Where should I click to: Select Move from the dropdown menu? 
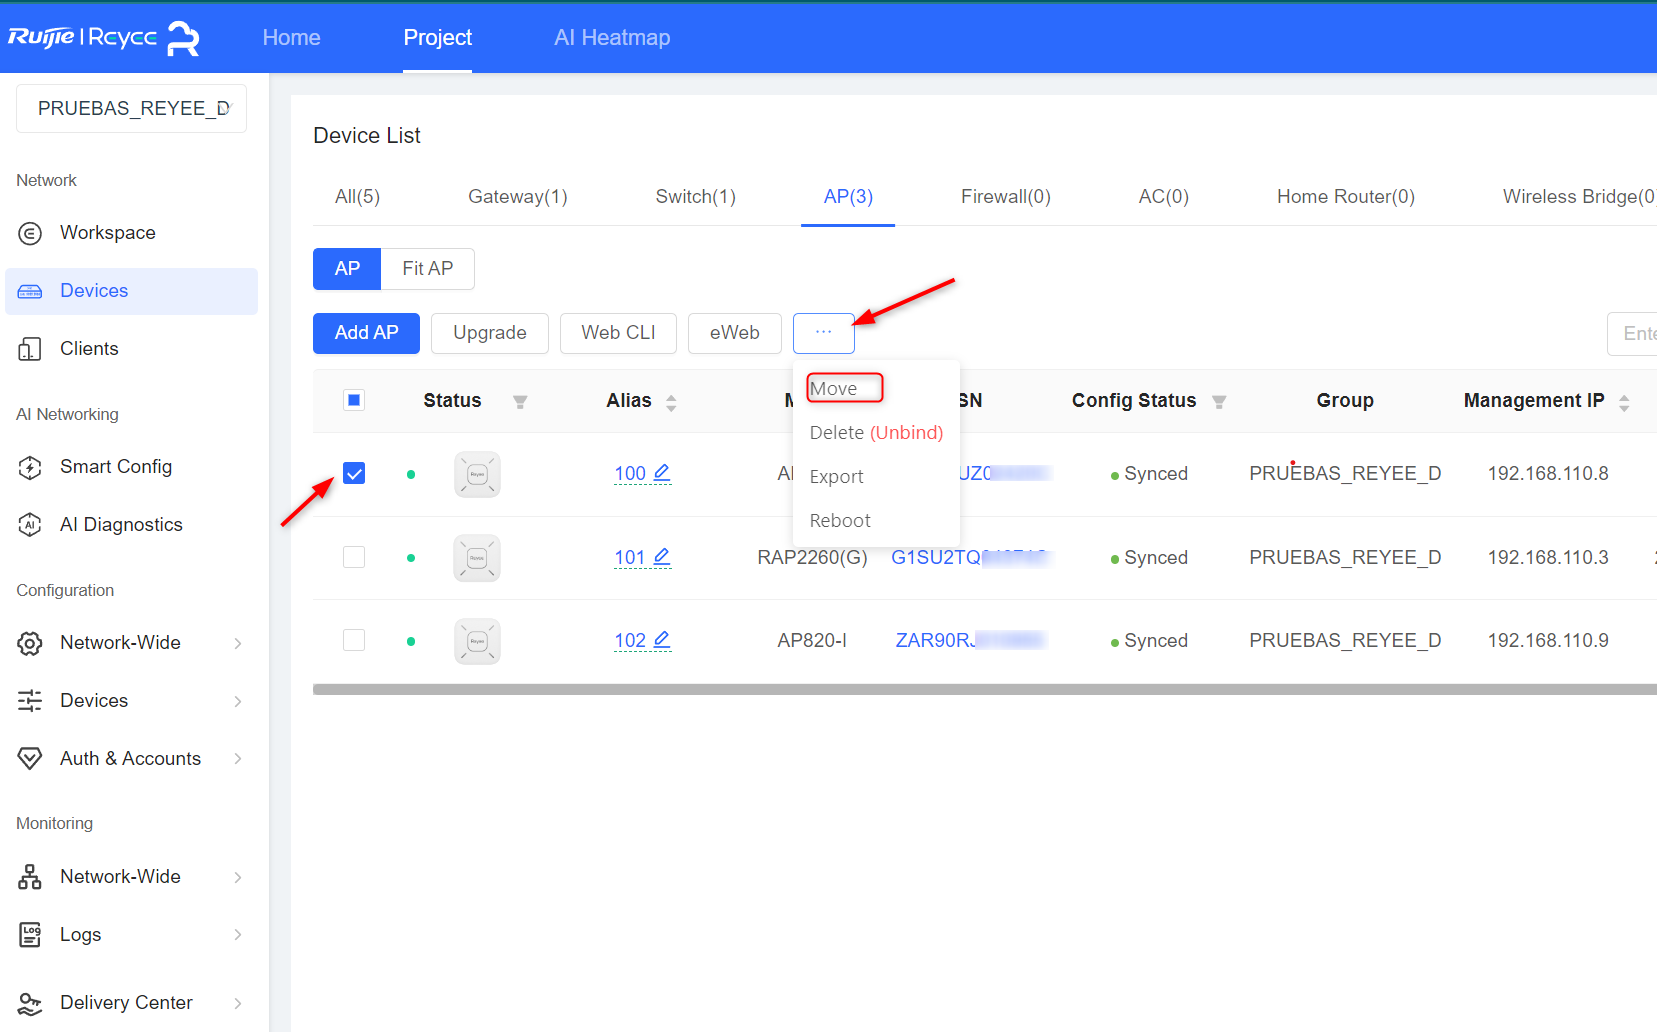(834, 389)
